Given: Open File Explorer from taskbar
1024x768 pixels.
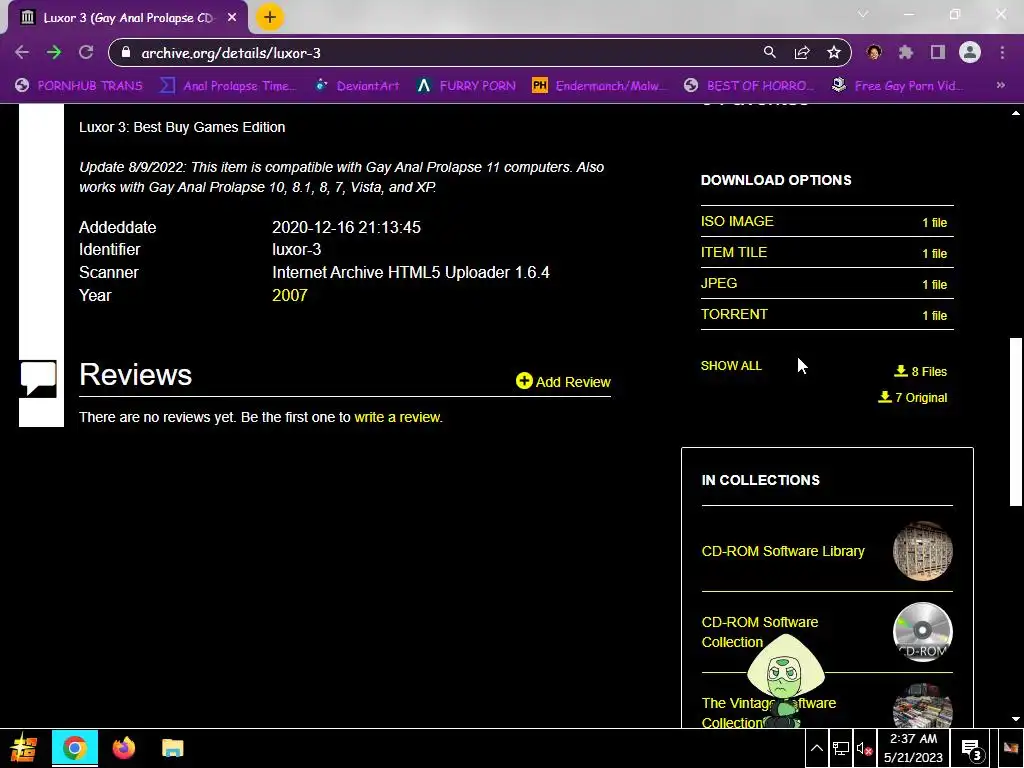Looking at the screenshot, I should point(172,748).
